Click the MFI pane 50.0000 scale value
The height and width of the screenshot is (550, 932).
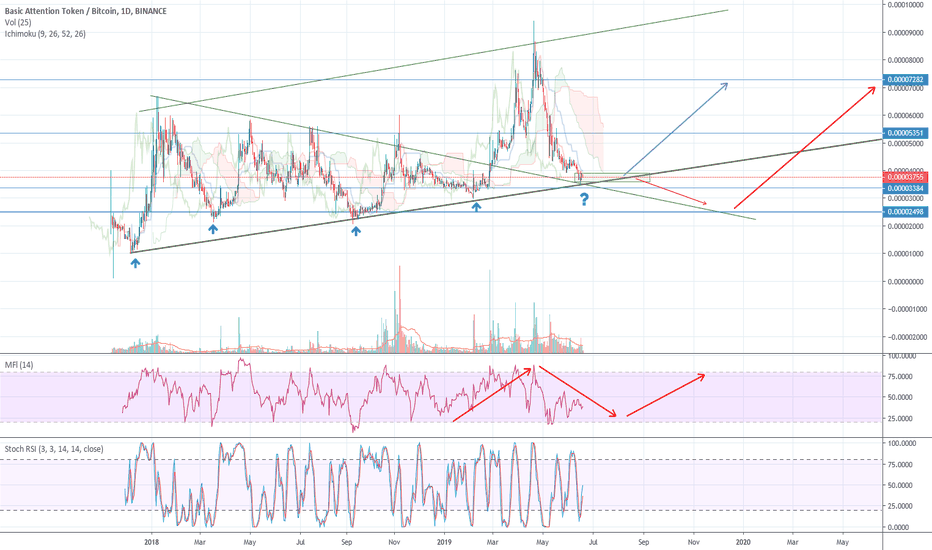(900, 397)
